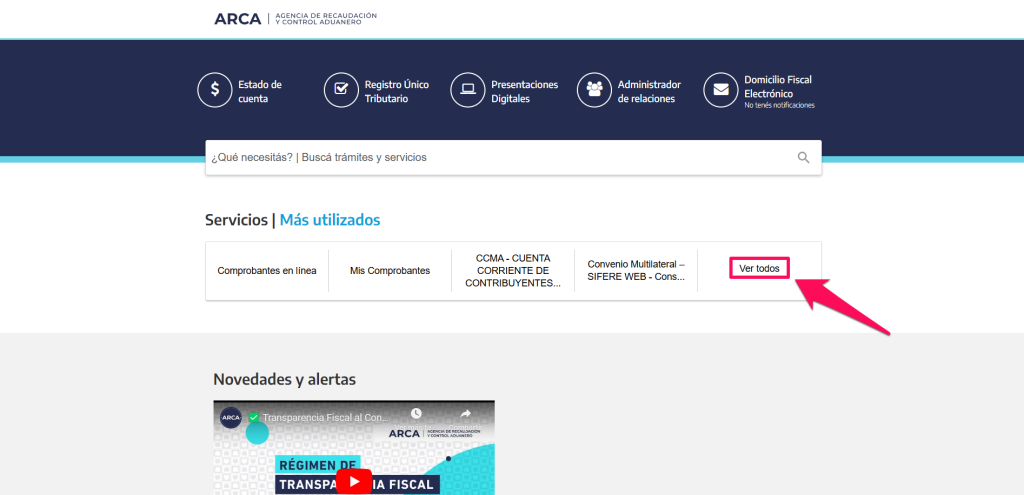Click Ver todos services button
1024x495 pixels.
coord(759,268)
